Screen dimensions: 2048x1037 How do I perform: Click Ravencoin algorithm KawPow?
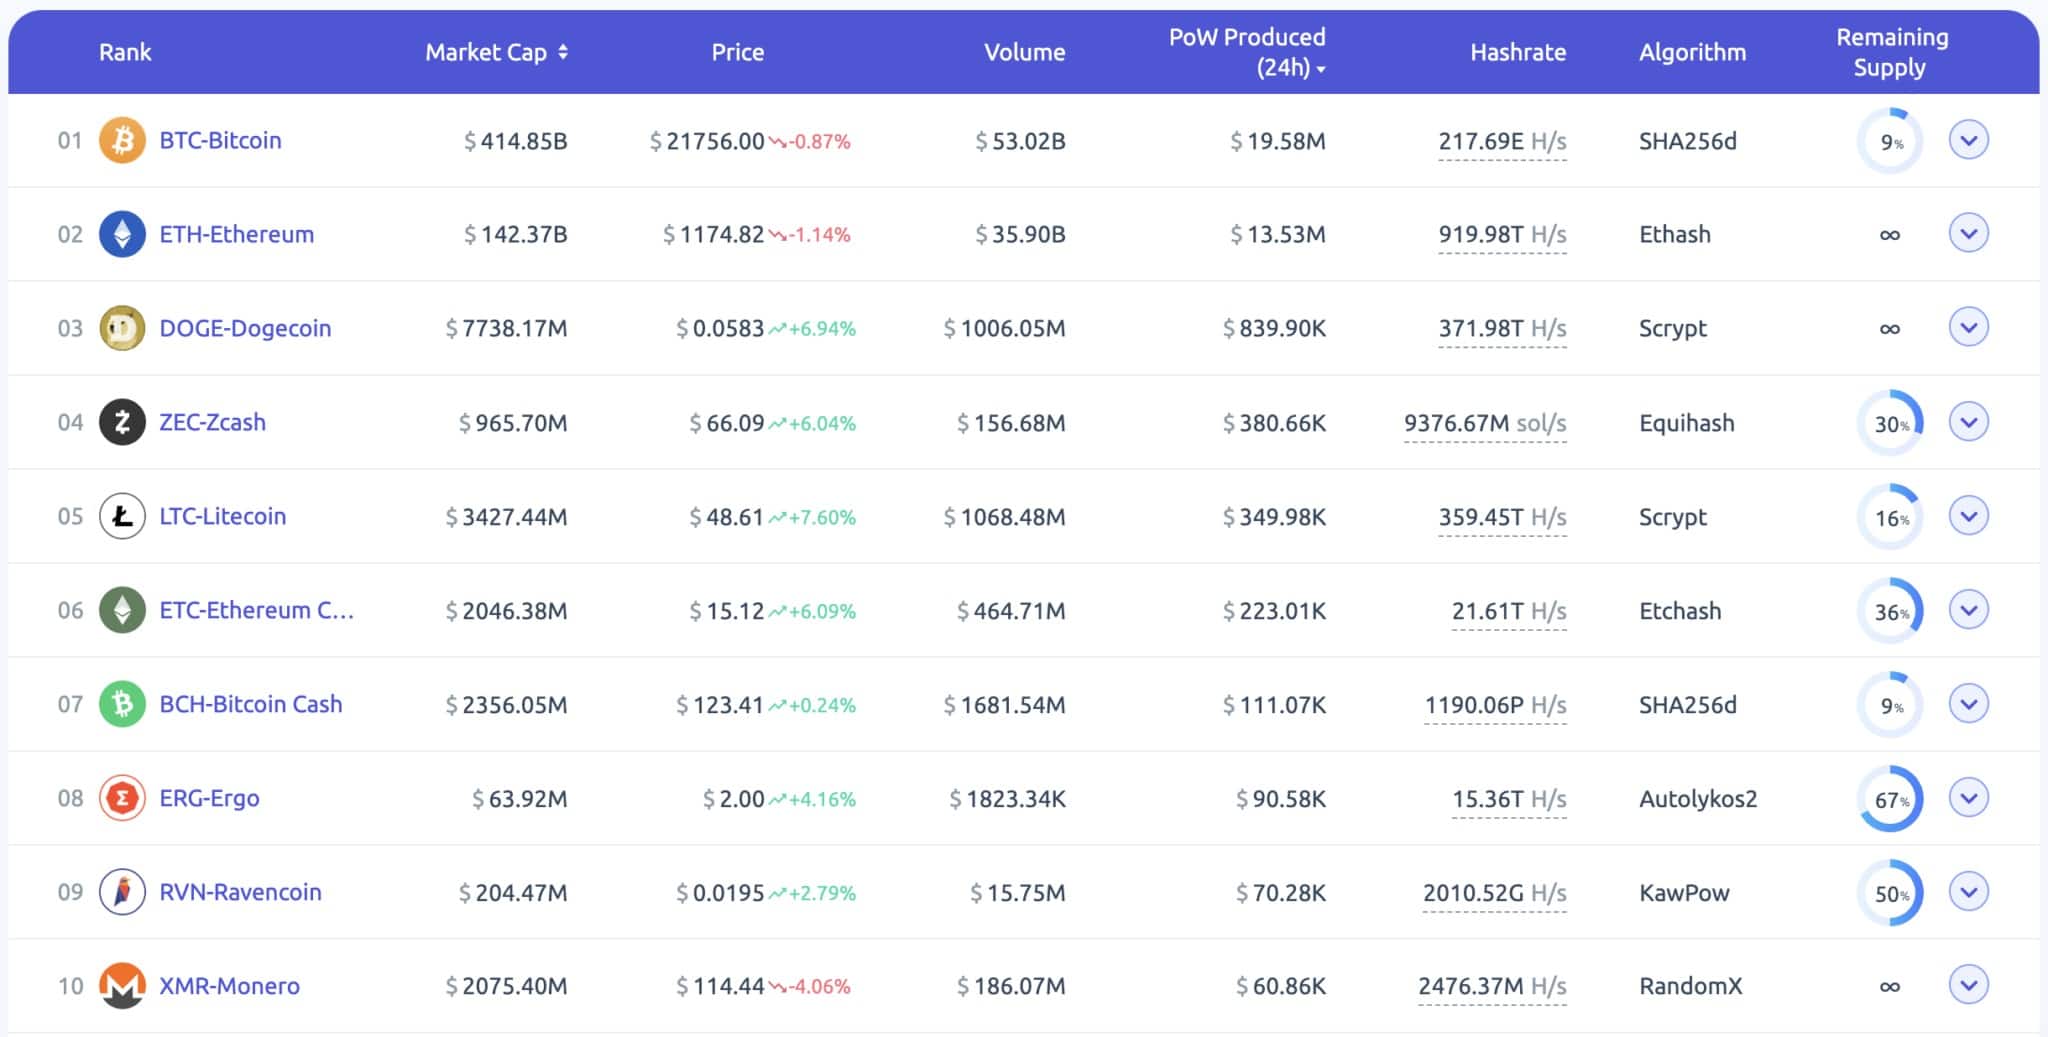tap(1684, 893)
